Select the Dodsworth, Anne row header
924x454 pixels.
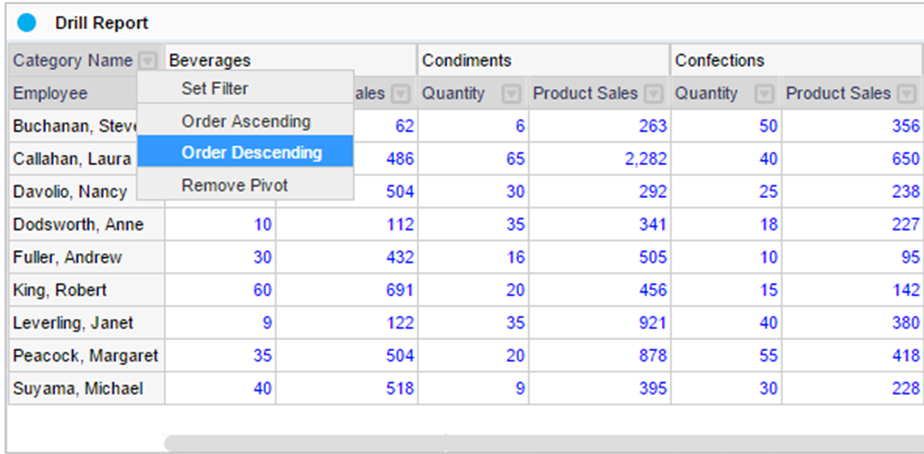point(79,225)
